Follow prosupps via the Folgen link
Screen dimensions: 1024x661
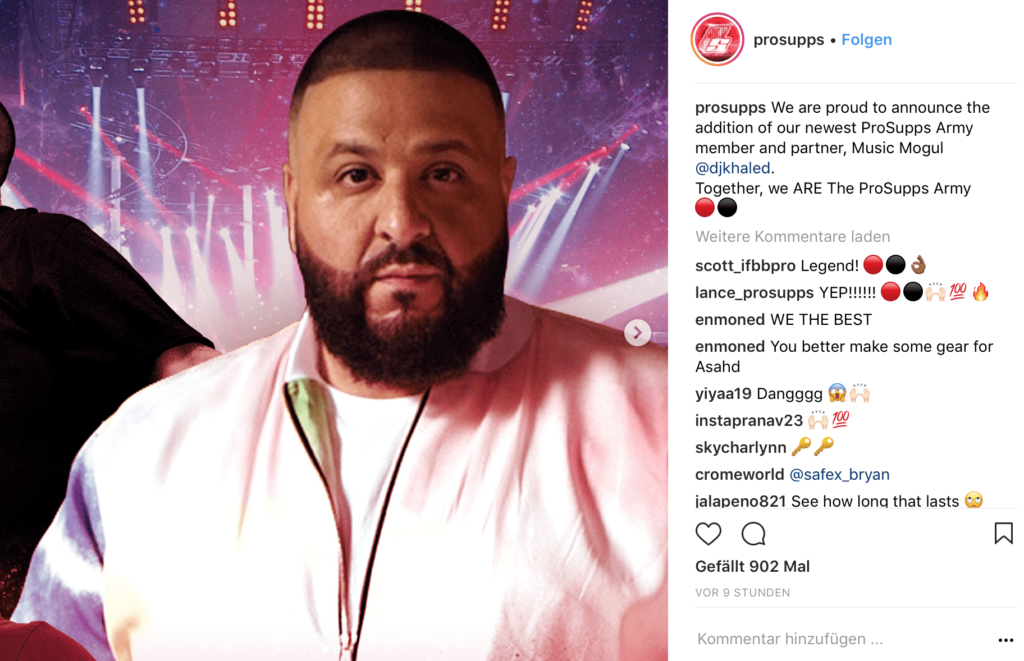point(866,40)
